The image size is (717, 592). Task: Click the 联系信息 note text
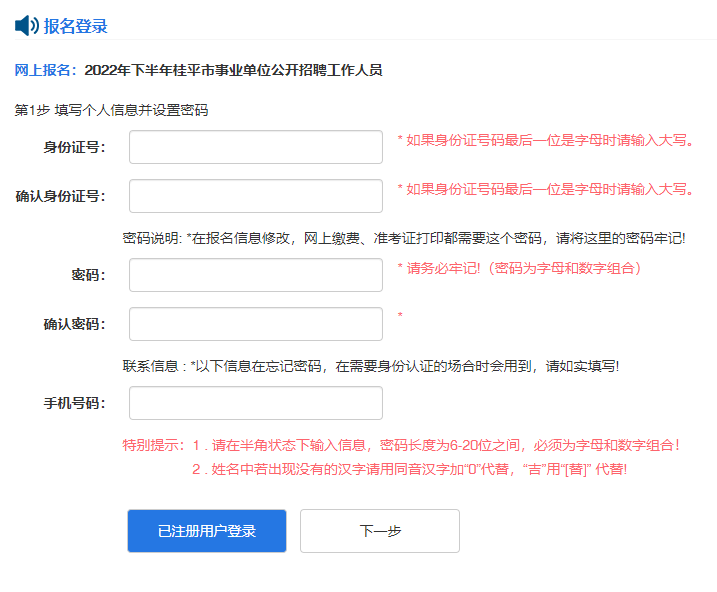(370, 366)
